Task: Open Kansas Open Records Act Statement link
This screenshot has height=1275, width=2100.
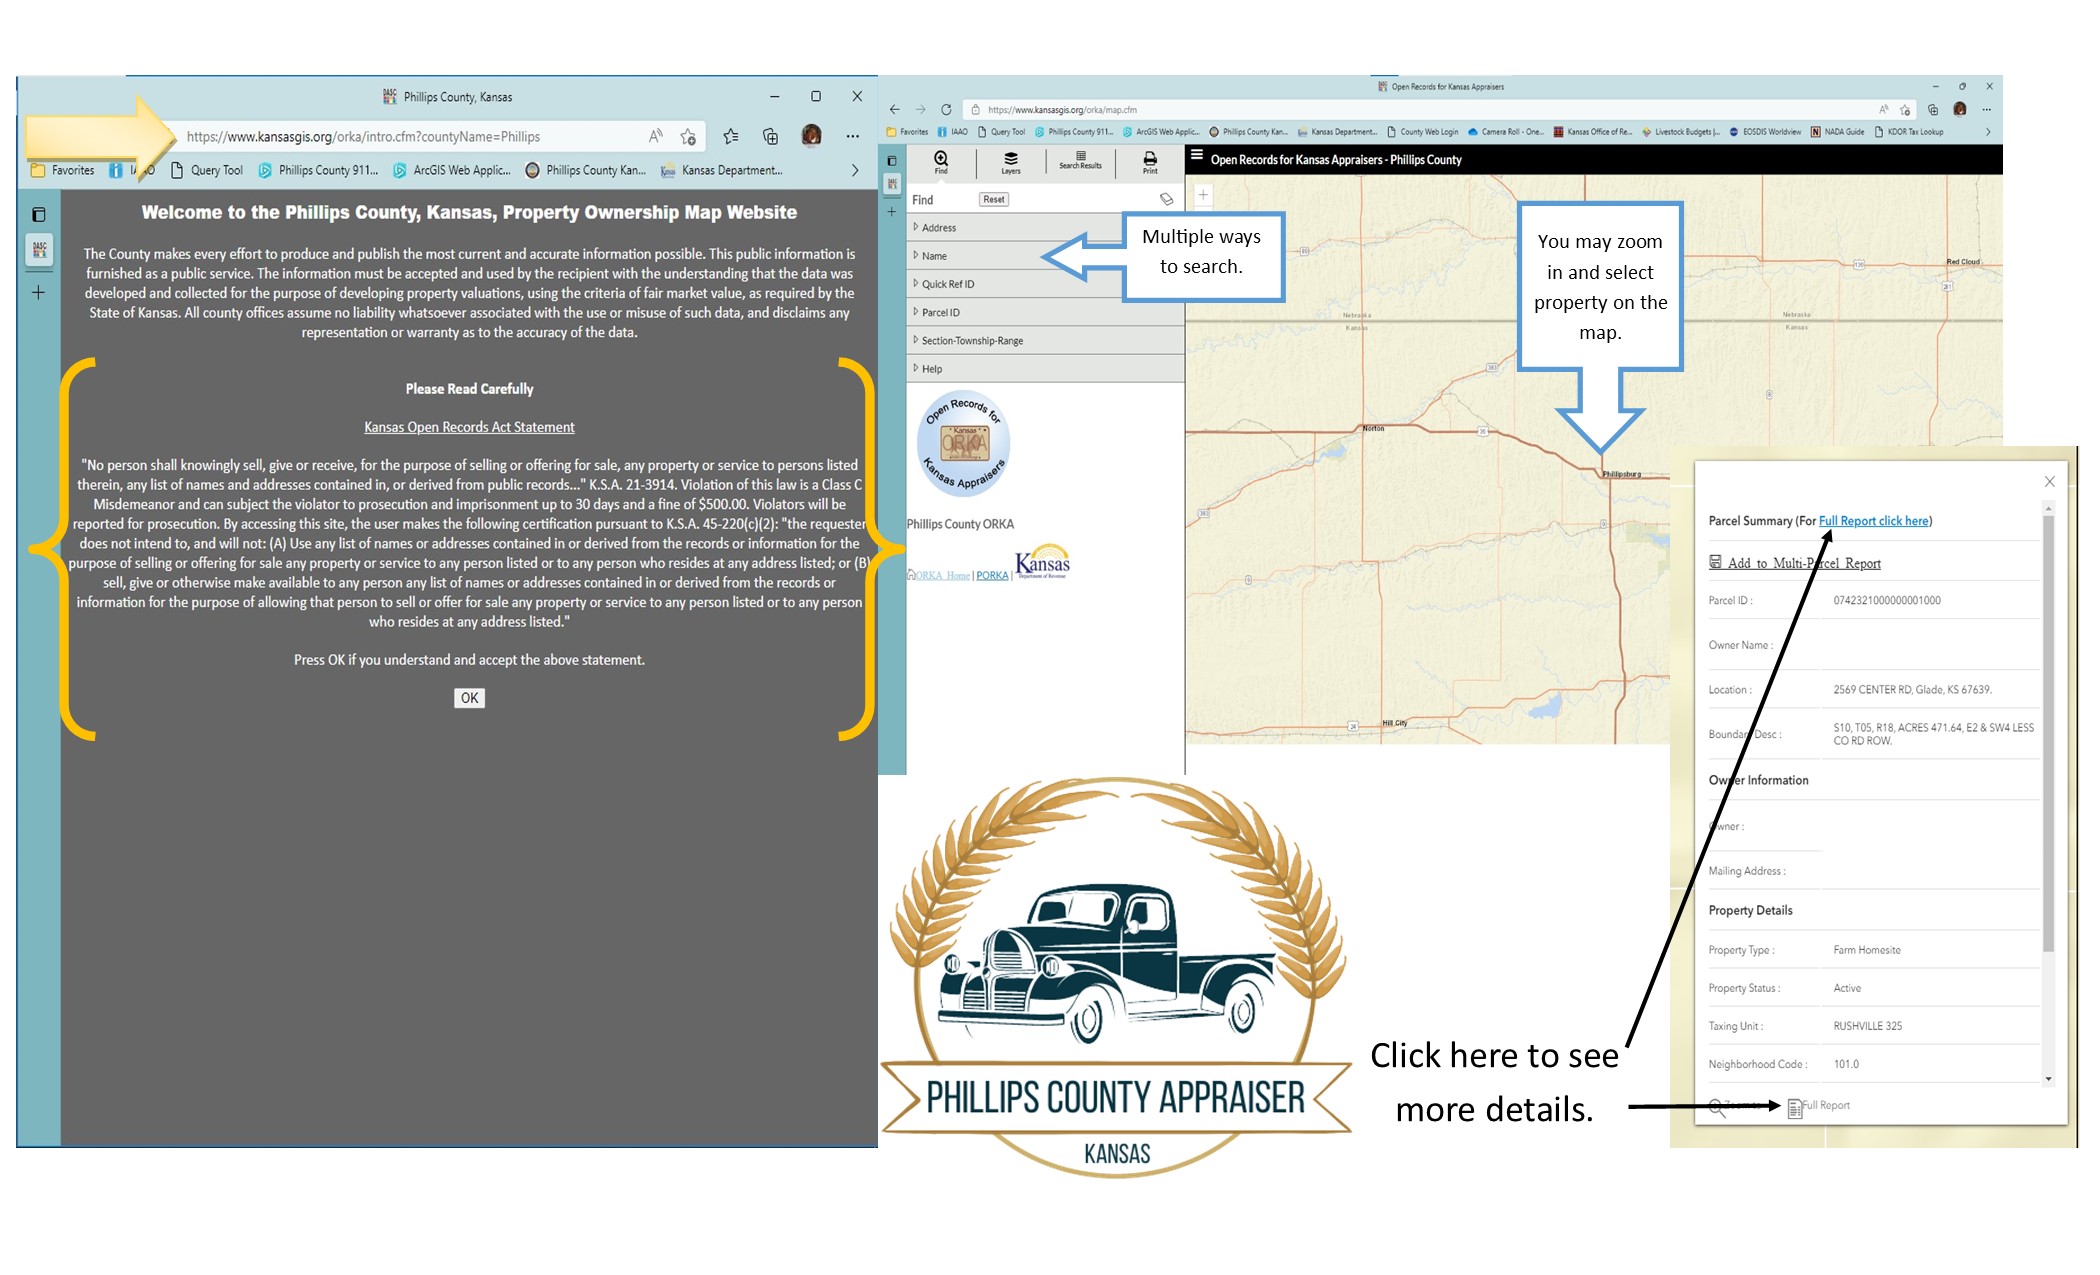Action: pyautogui.click(x=469, y=427)
